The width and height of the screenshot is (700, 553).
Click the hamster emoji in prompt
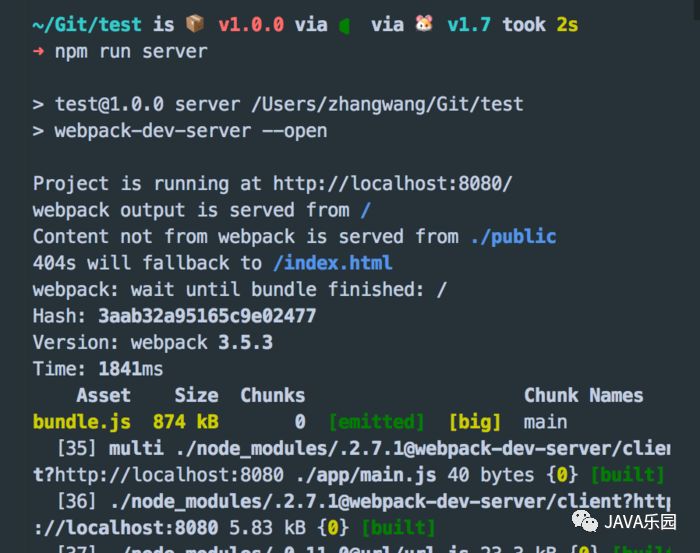(x=424, y=23)
